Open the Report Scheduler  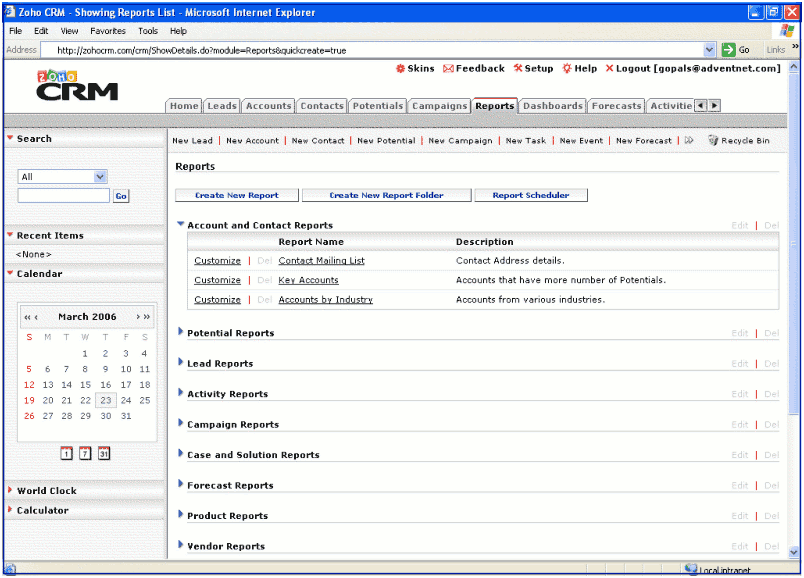(x=531, y=195)
